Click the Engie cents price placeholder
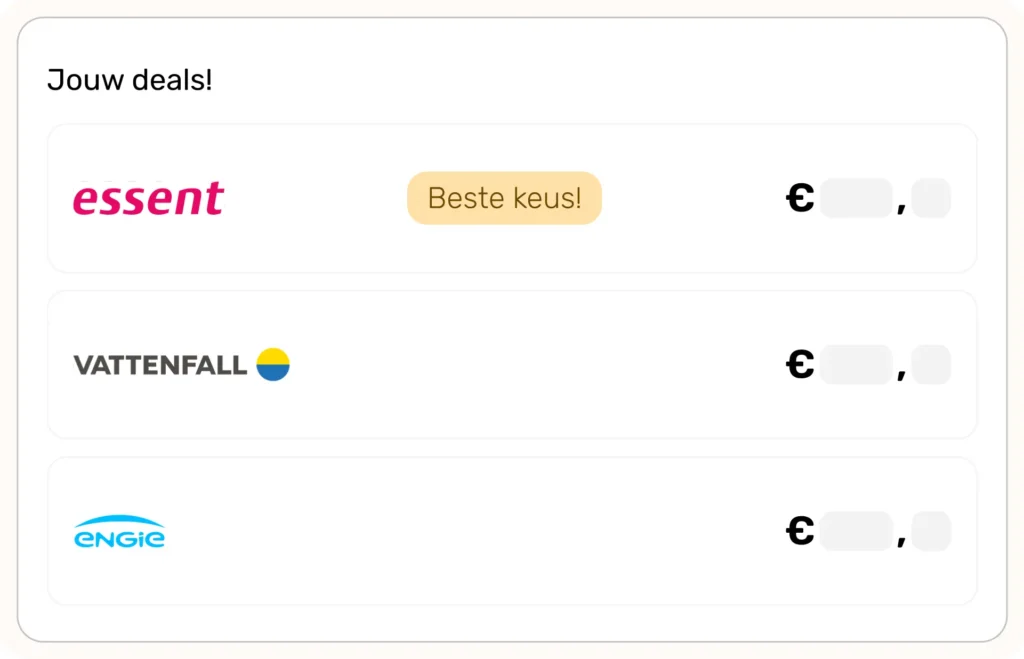This screenshot has width=1024, height=659. 931,531
